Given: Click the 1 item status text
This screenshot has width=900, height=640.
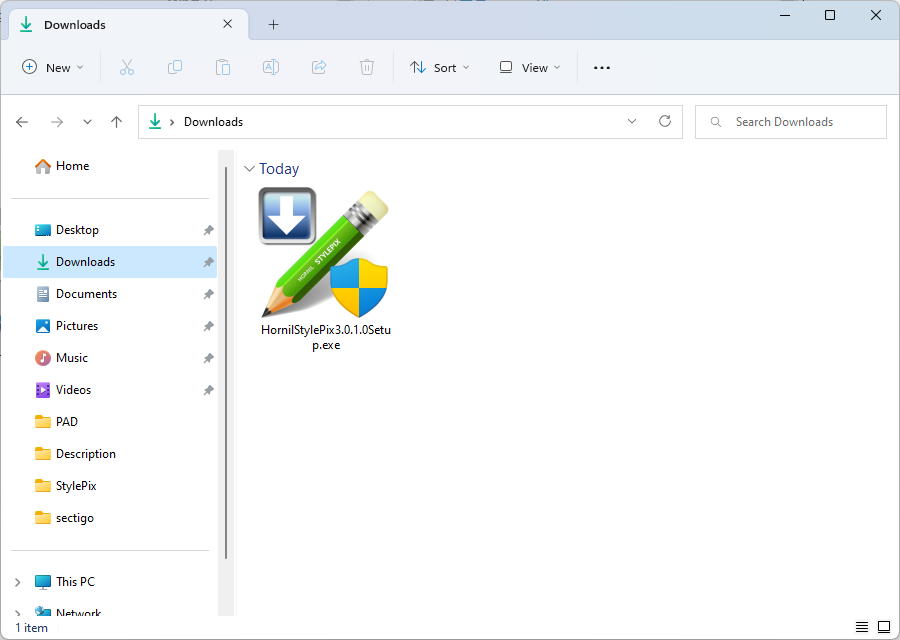Looking at the screenshot, I should click(x=32, y=628).
